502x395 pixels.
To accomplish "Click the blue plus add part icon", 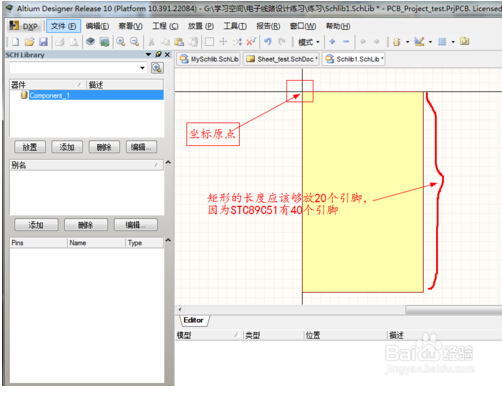I will pos(332,42).
